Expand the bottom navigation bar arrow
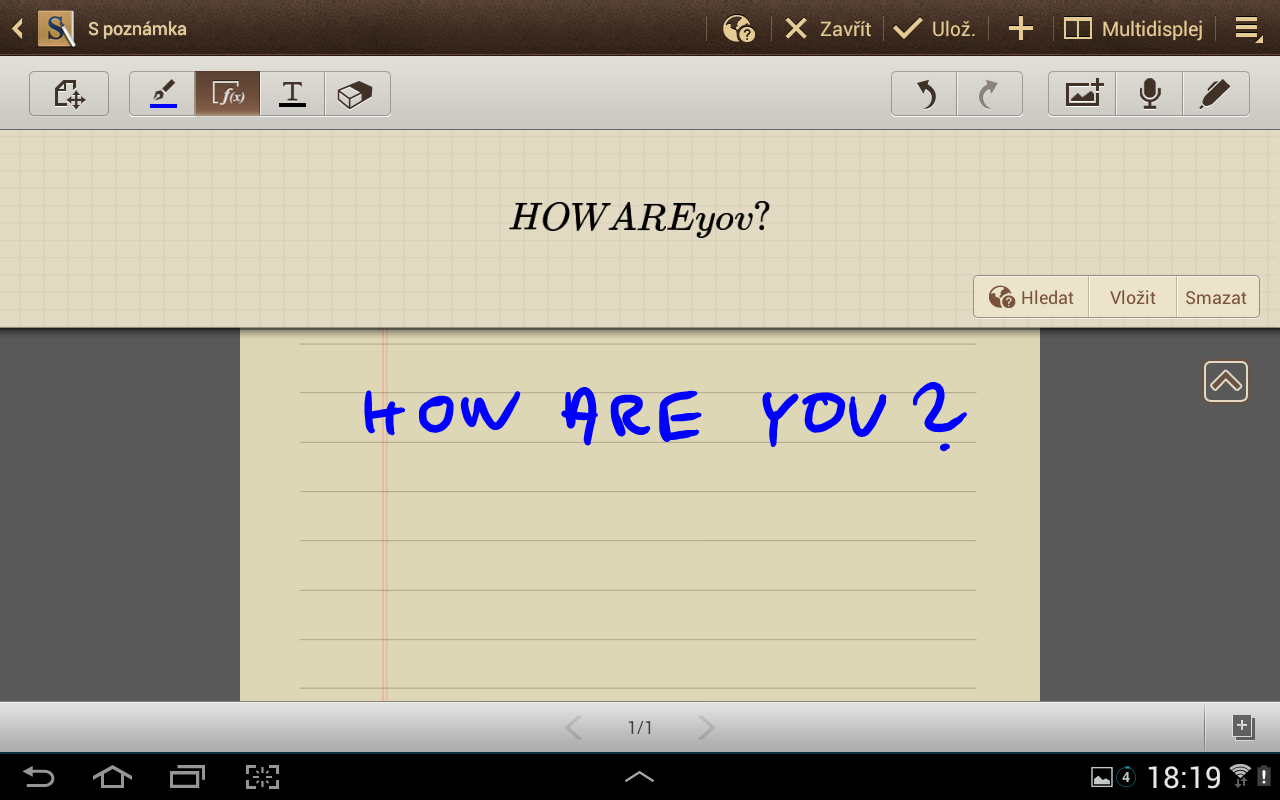Viewport: 1280px width, 800px height. pos(639,776)
